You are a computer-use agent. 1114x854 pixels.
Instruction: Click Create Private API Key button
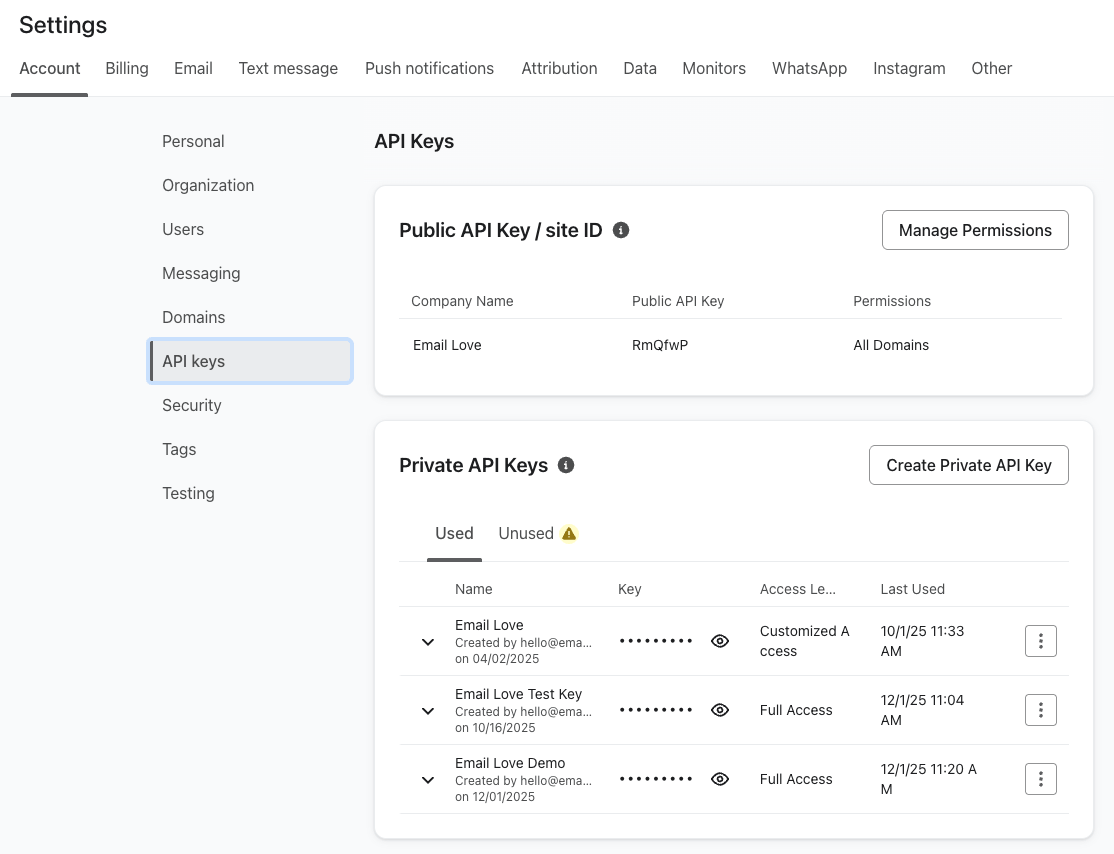pos(968,465)
